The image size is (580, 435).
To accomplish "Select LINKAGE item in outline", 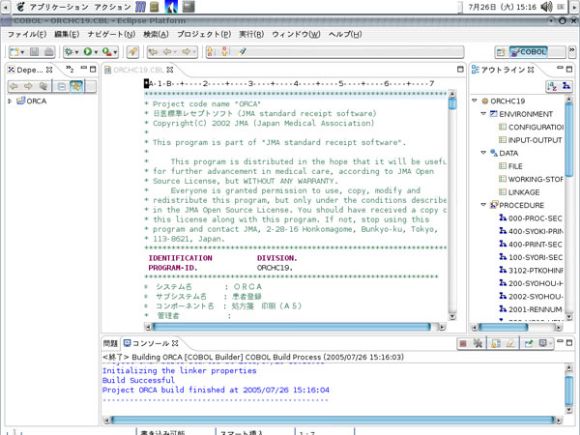I will point(519,192).
